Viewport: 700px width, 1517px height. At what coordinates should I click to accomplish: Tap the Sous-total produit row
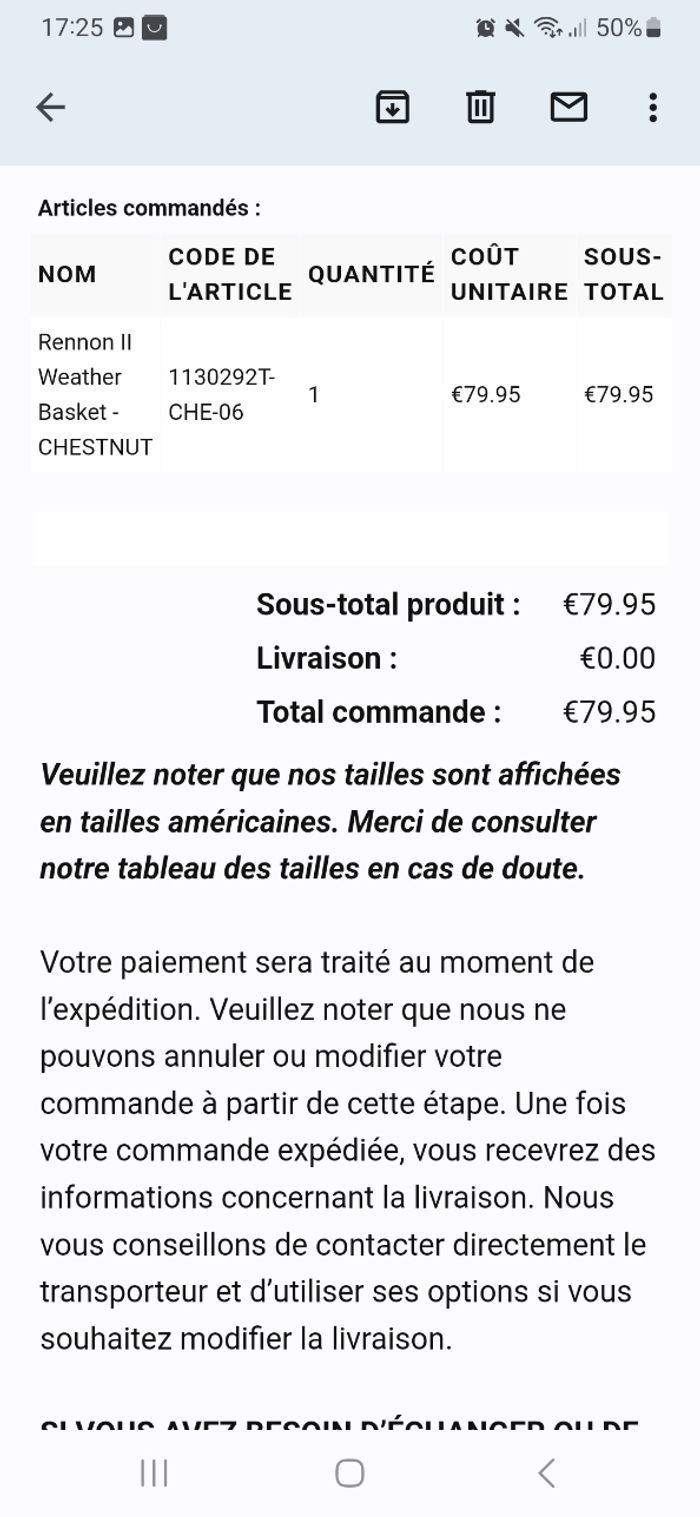click(x=455, y=604)
